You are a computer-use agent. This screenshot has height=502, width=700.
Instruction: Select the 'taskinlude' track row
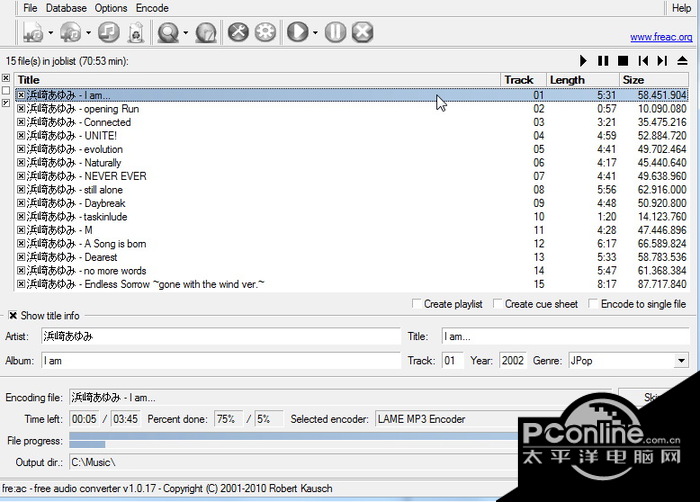(x=352, y=217)
